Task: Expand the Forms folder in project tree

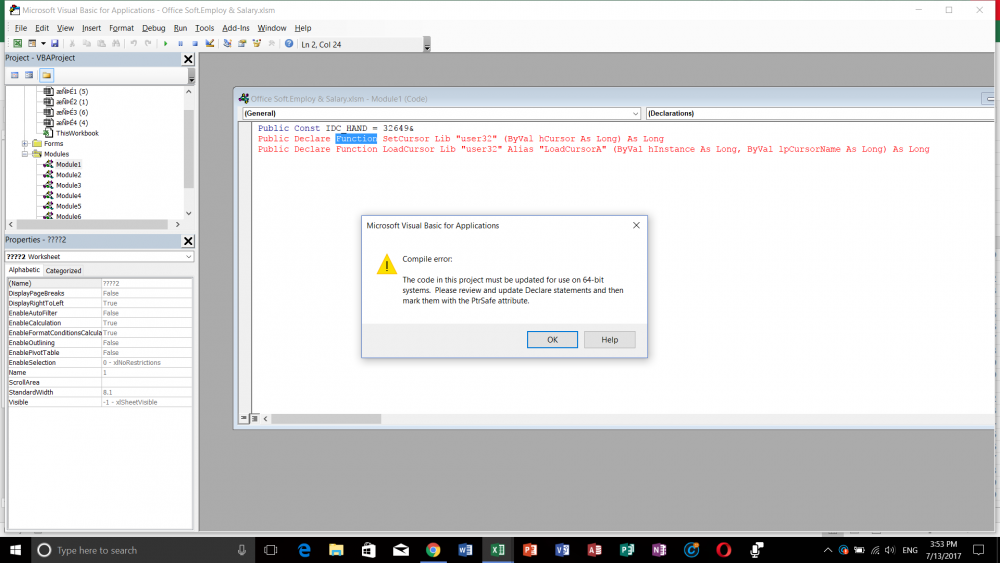Action: [x=25, y=144]
